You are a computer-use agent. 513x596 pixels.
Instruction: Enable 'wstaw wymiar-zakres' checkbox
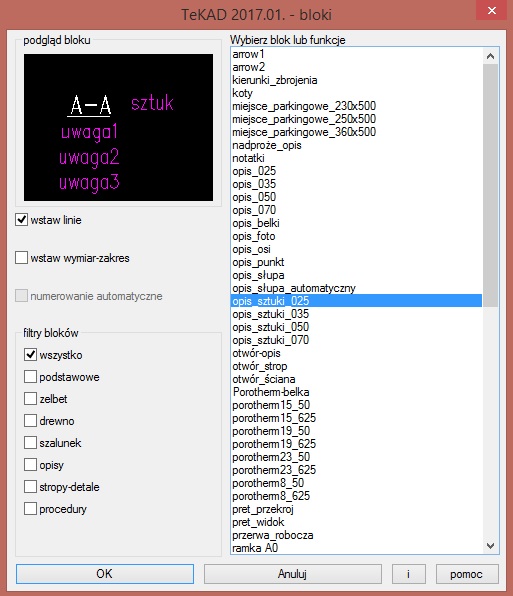[21, 258]
